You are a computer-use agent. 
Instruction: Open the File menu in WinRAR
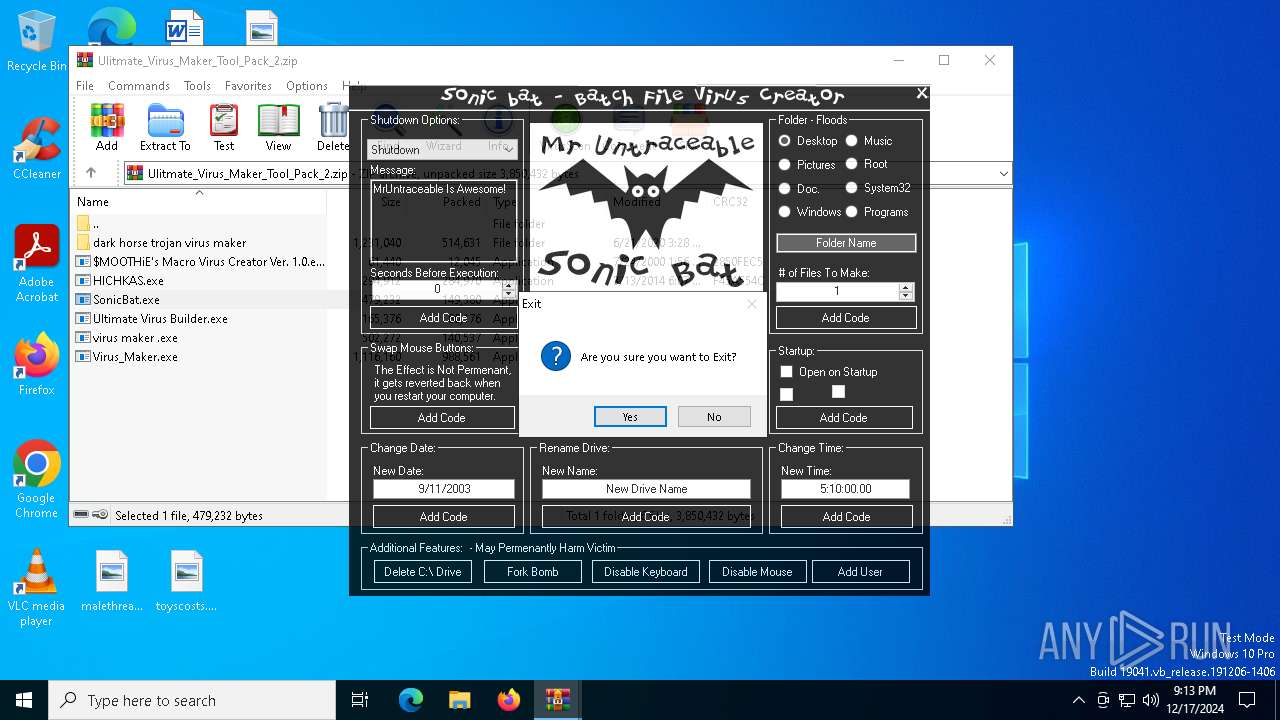tap(85, 86)
